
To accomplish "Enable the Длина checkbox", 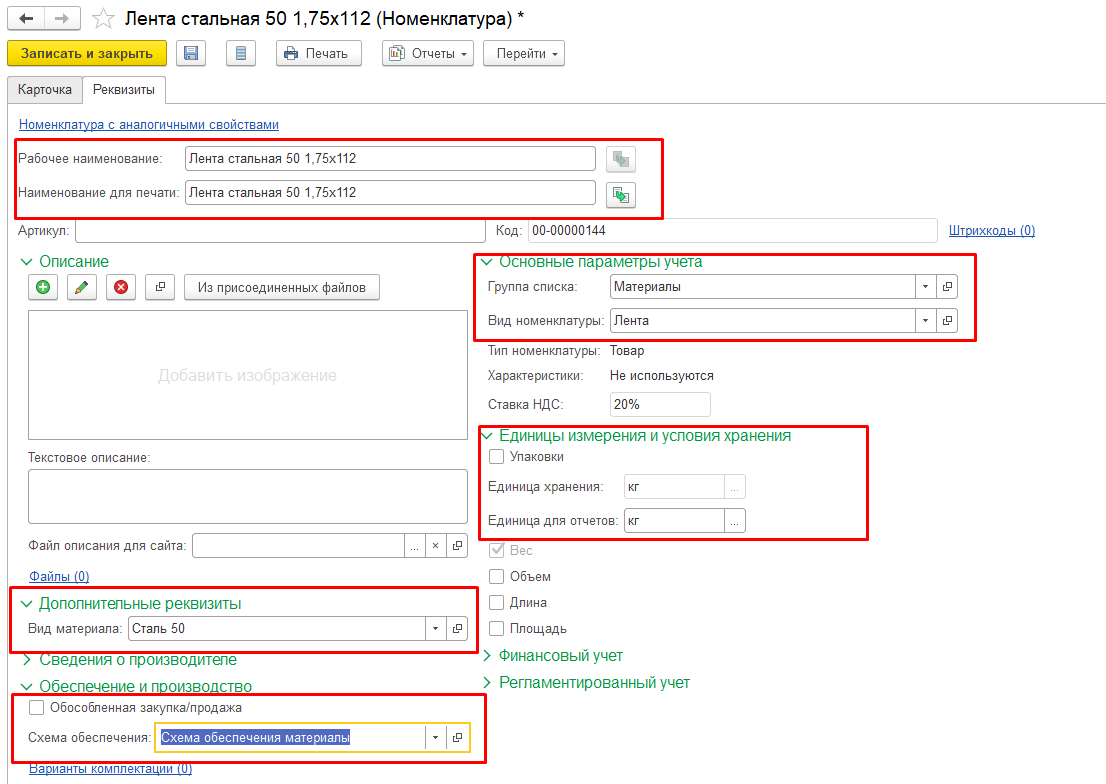I will pos(497,603).
